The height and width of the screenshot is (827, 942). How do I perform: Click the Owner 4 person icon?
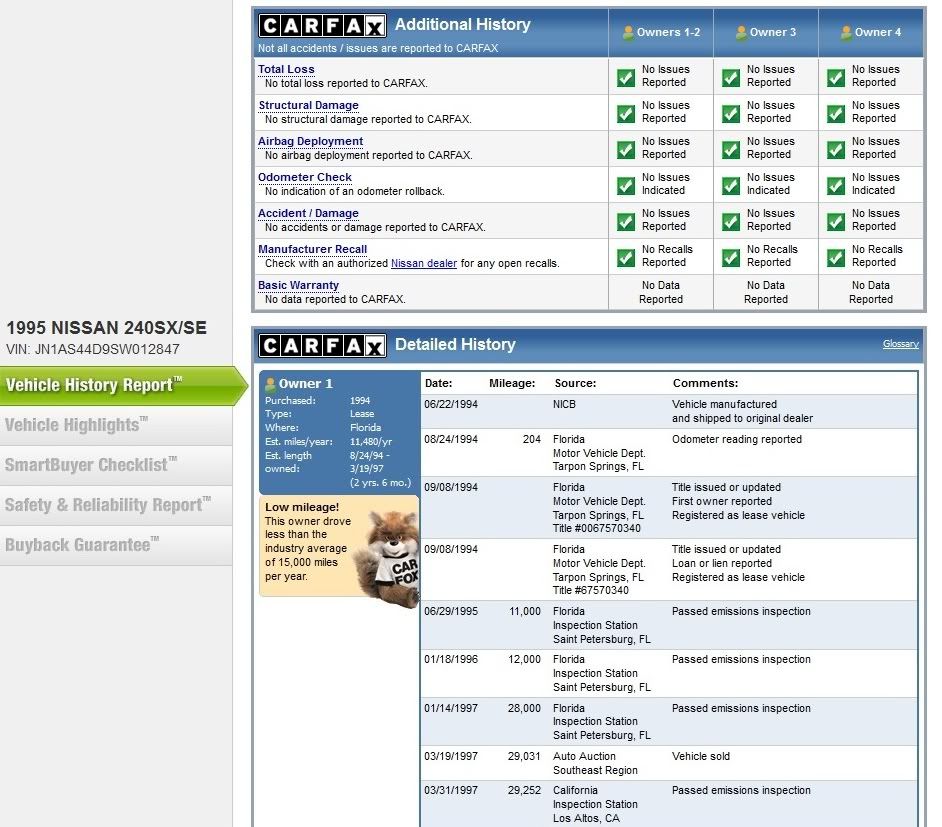click(846, 32)
